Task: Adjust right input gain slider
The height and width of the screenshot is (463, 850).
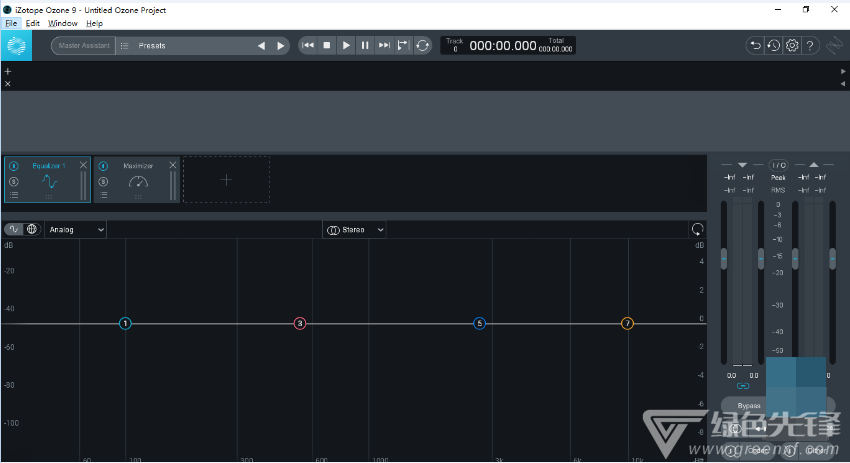Action: pyautogui.click(x=761, y=259)
